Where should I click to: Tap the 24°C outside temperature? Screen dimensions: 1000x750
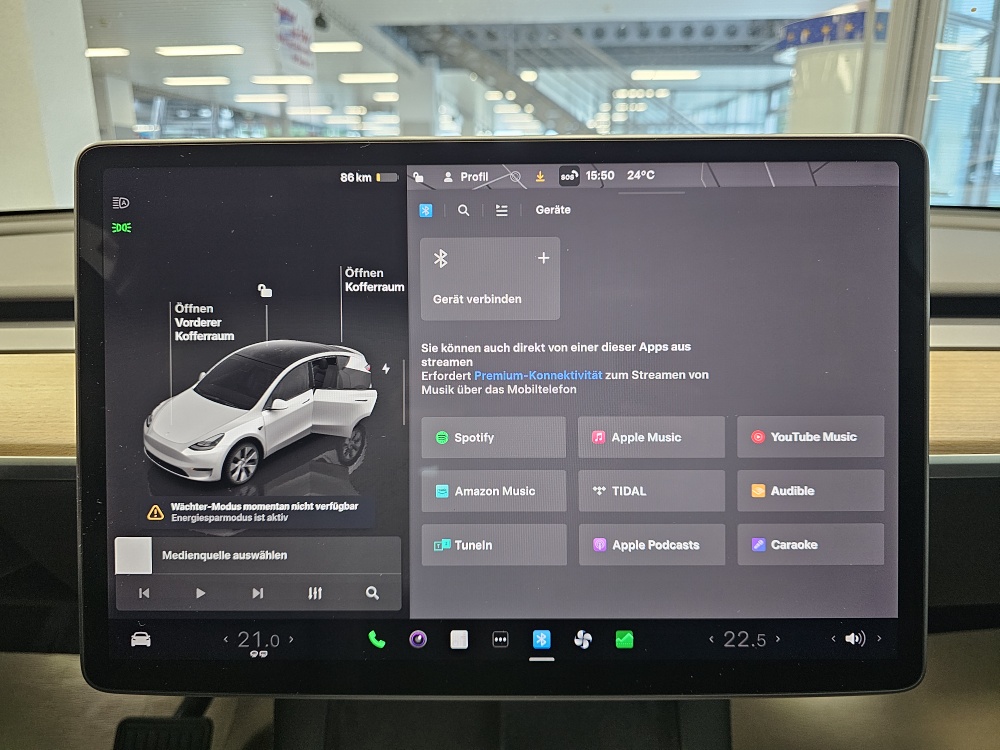[640, 175]
